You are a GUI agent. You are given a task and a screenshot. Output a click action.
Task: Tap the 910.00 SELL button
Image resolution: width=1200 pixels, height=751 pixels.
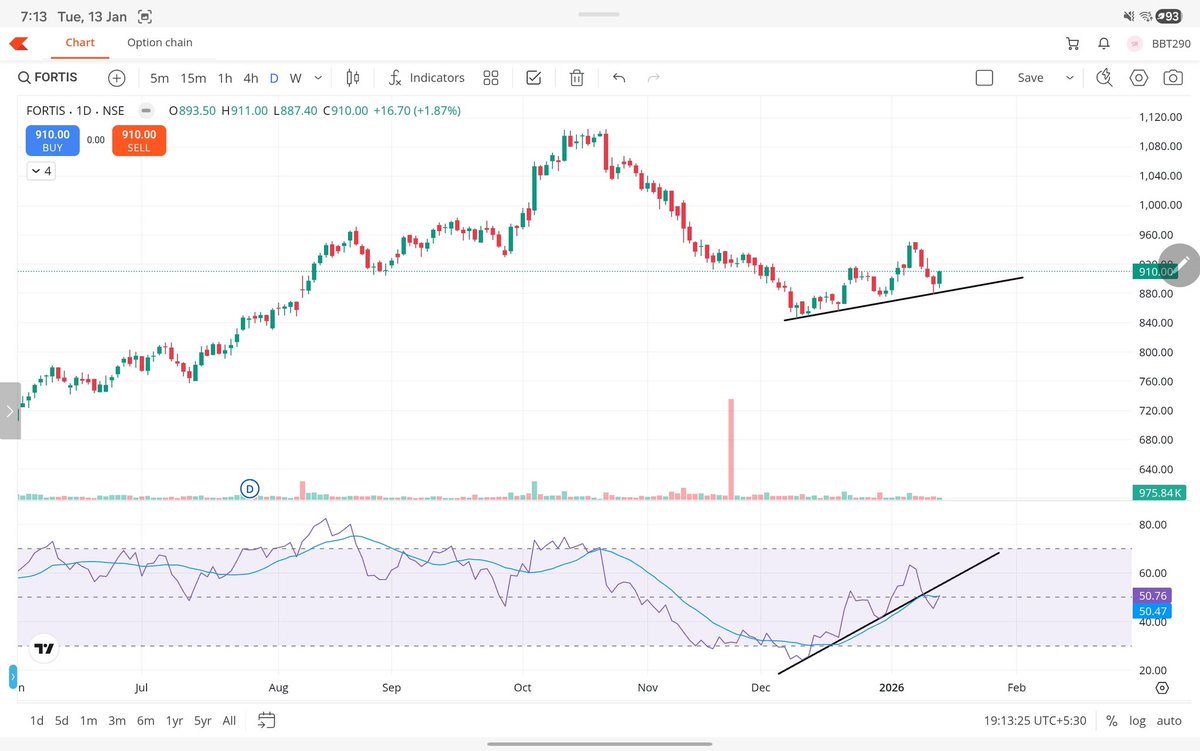(139, 141)
